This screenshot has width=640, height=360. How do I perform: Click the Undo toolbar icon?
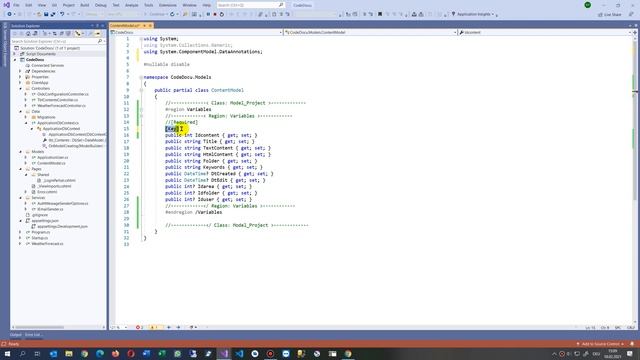(62, 14)
